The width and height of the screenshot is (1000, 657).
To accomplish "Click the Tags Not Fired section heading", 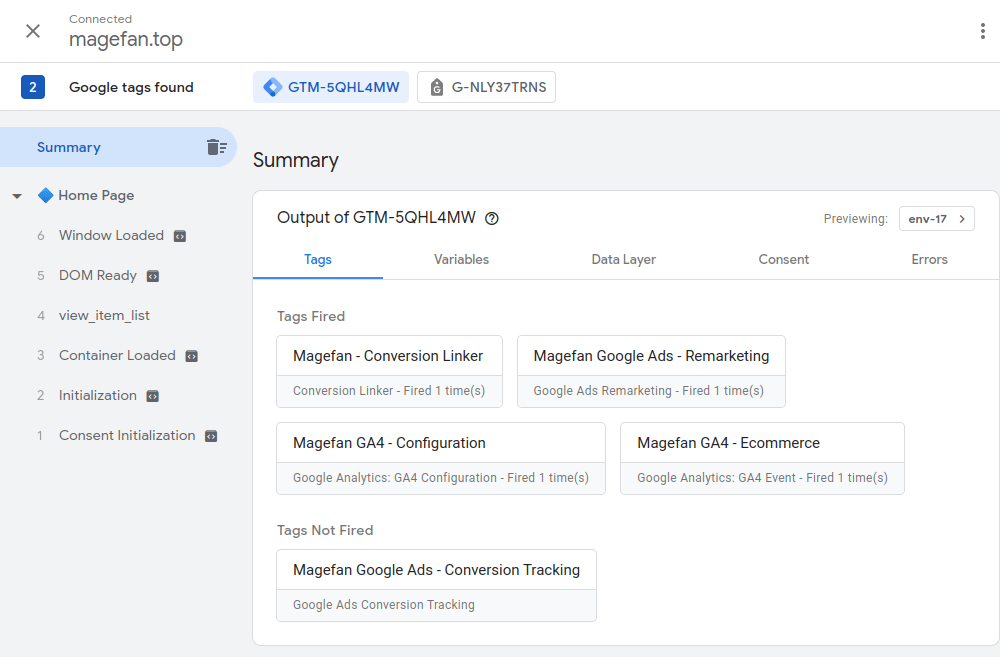I will click(325, 530).
